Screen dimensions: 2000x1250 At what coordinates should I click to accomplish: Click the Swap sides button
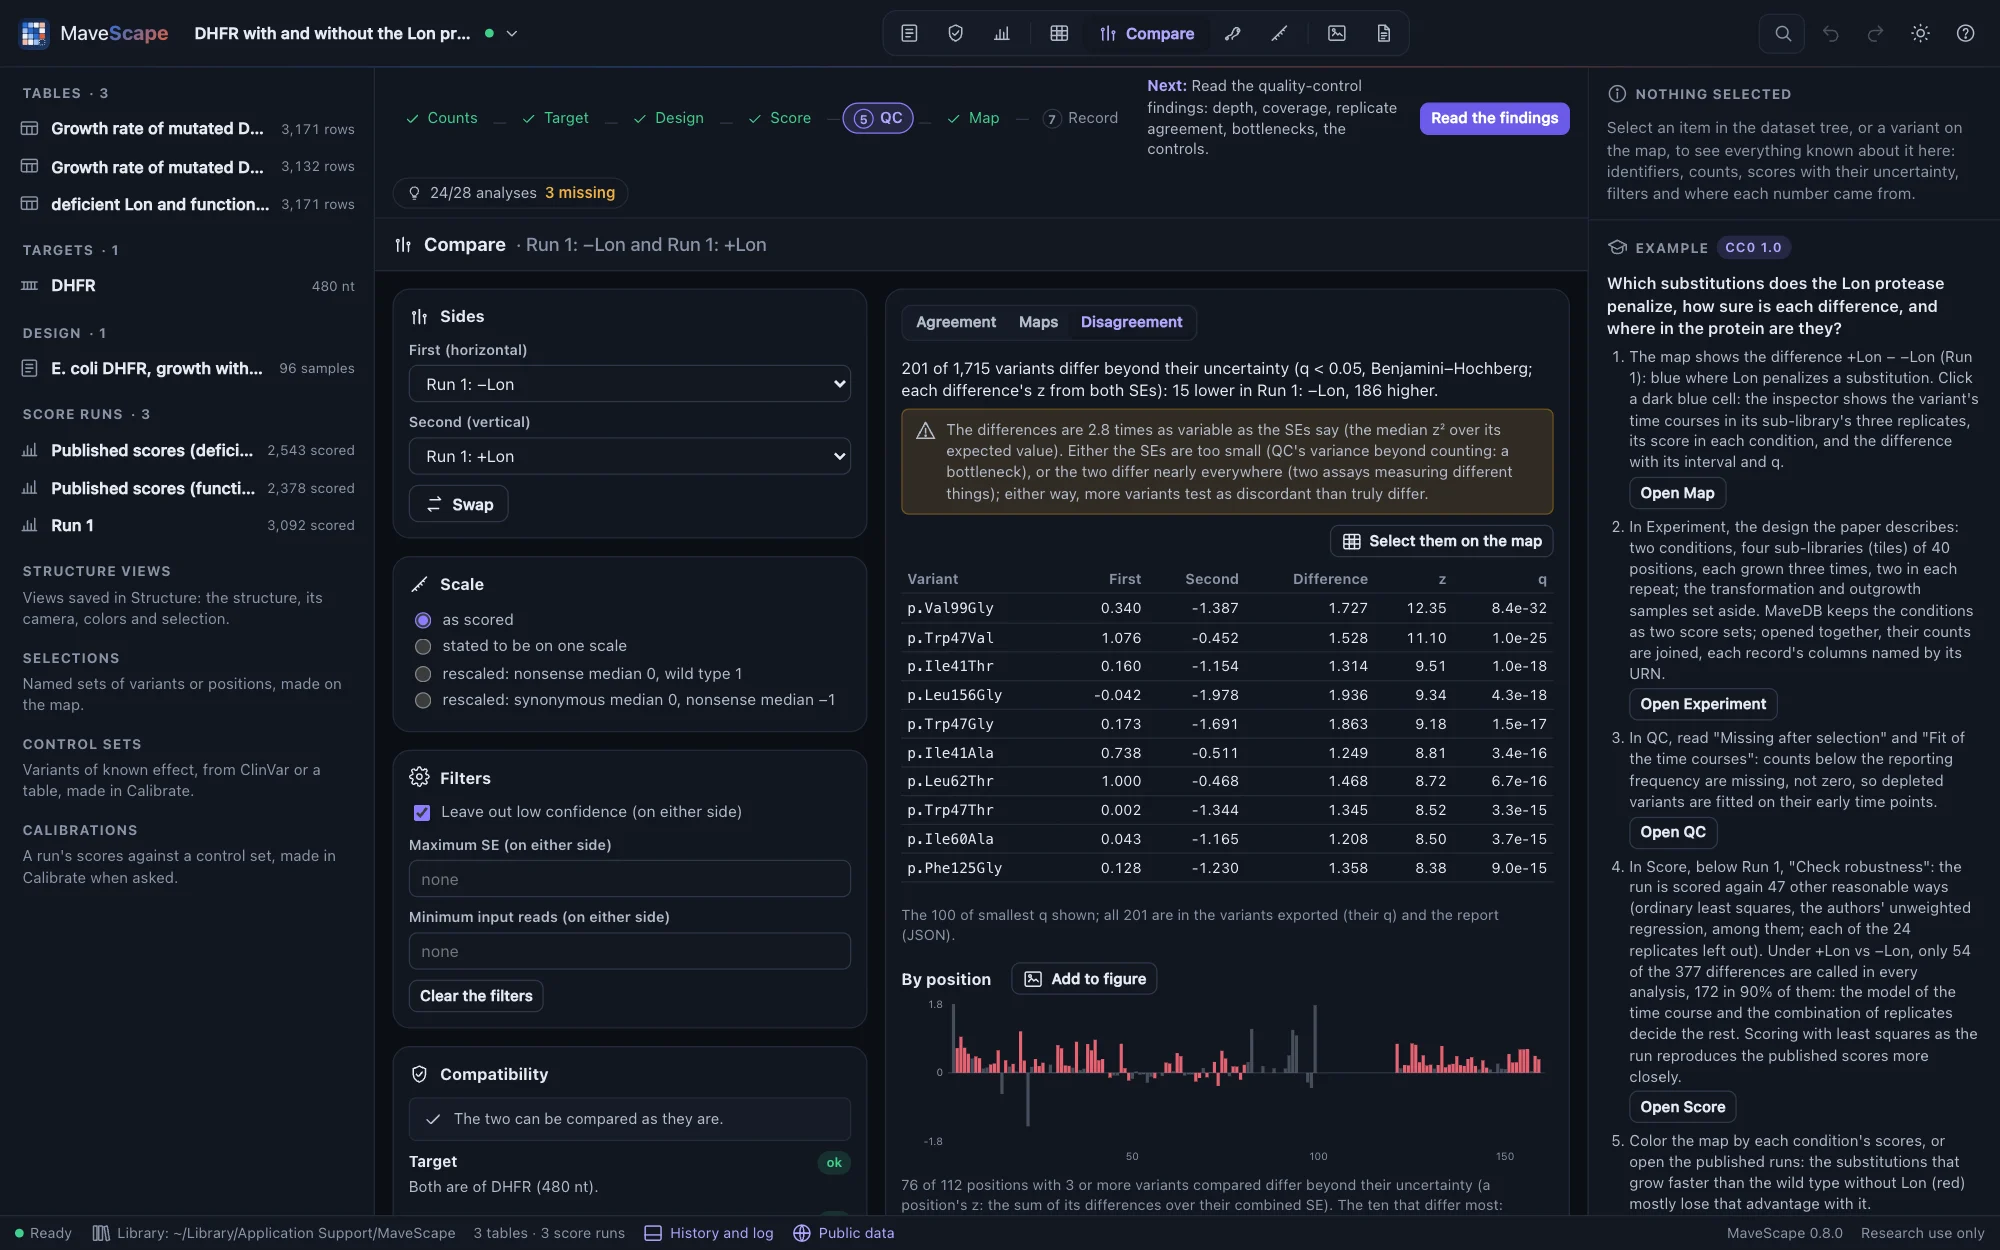[459, 504]
